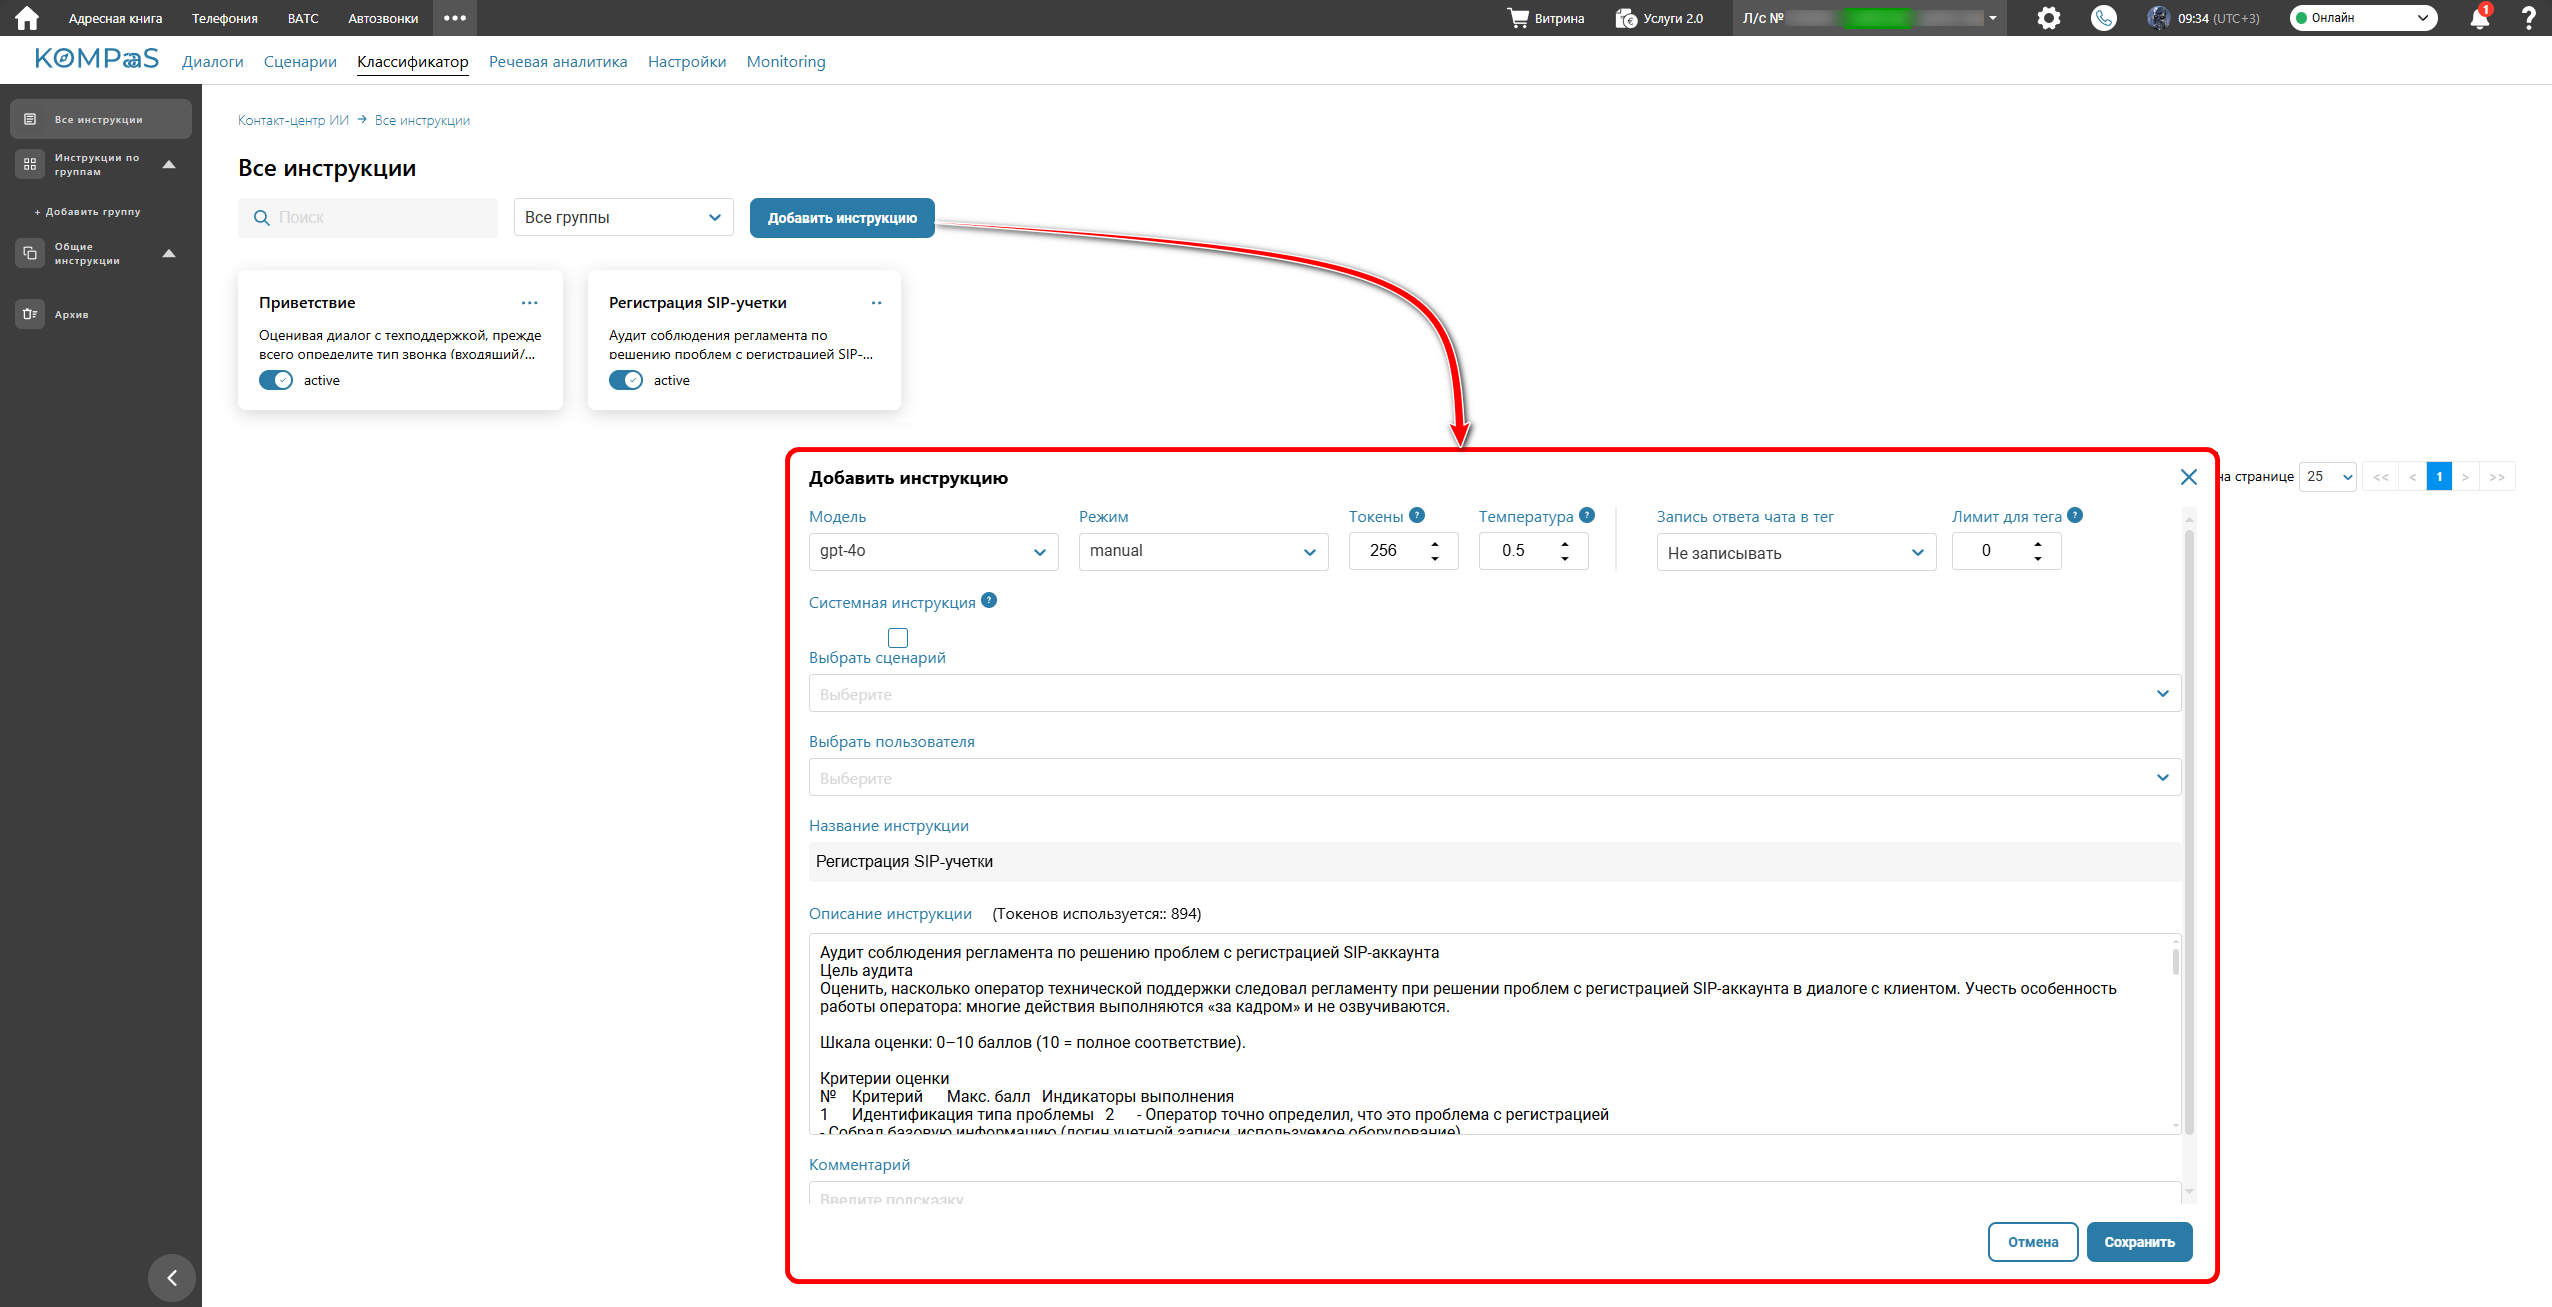The width and height of the screenshot is (2552, 1307).
Task: Toggle active switch on Регистрация SIP-учетки card
Action: [x=626, y=380]
